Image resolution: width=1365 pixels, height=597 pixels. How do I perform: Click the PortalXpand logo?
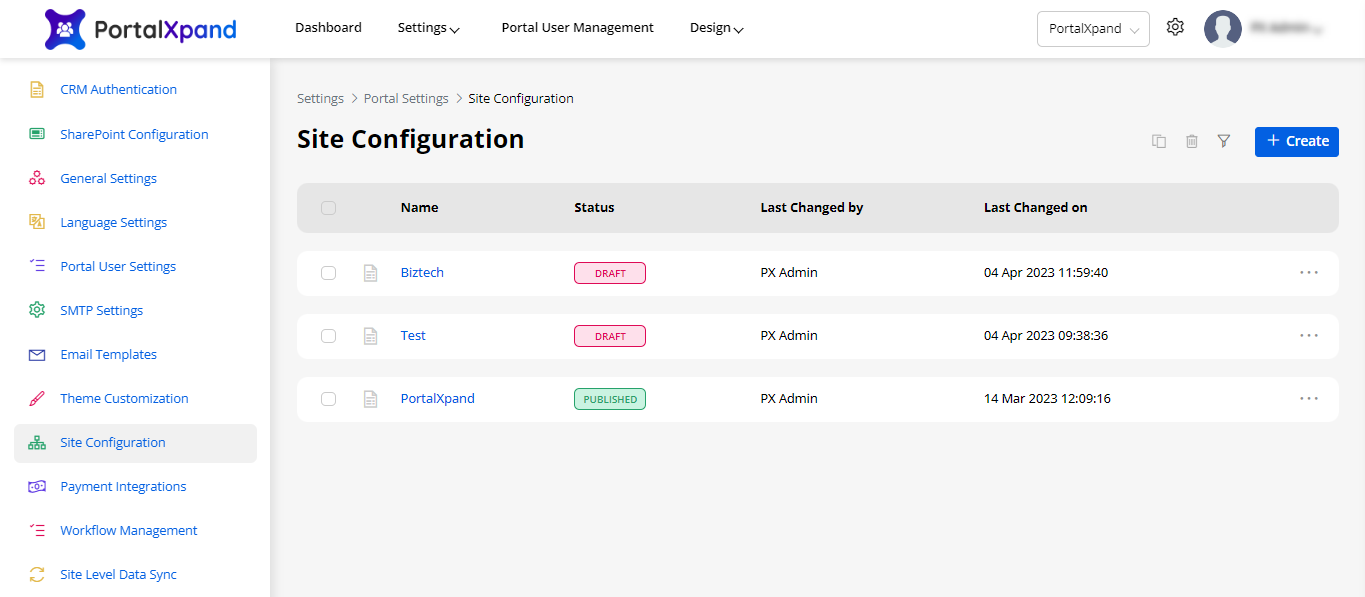tap(141, 29)
